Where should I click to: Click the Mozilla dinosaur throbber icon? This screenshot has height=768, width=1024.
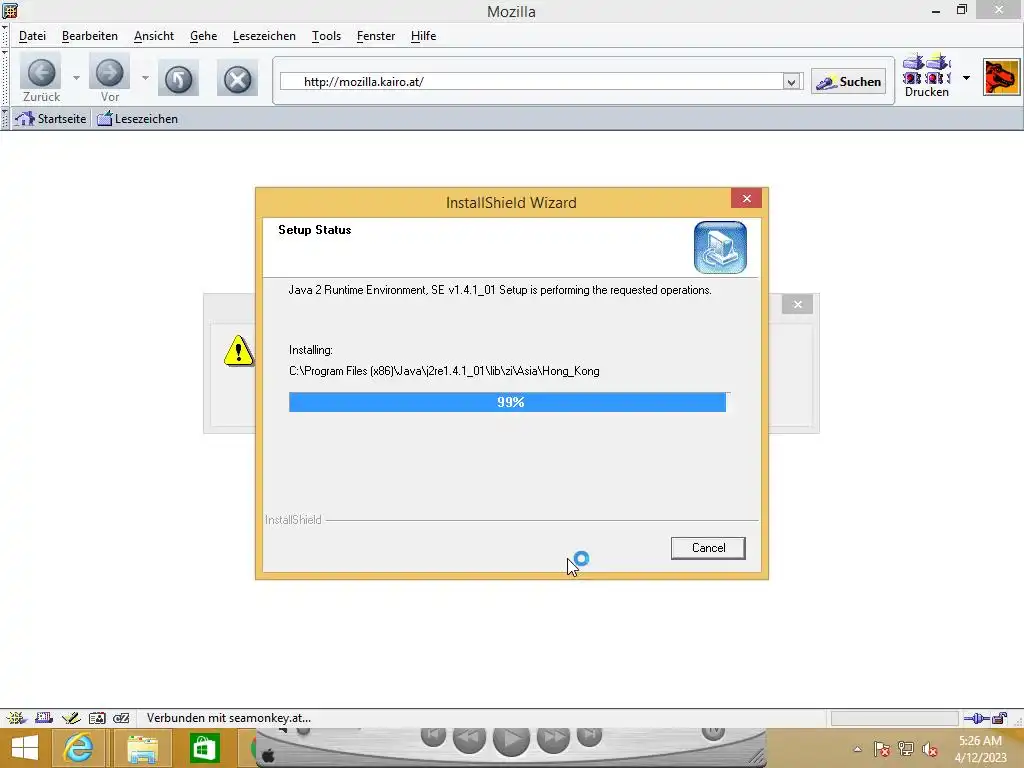tap(1002, 77)
